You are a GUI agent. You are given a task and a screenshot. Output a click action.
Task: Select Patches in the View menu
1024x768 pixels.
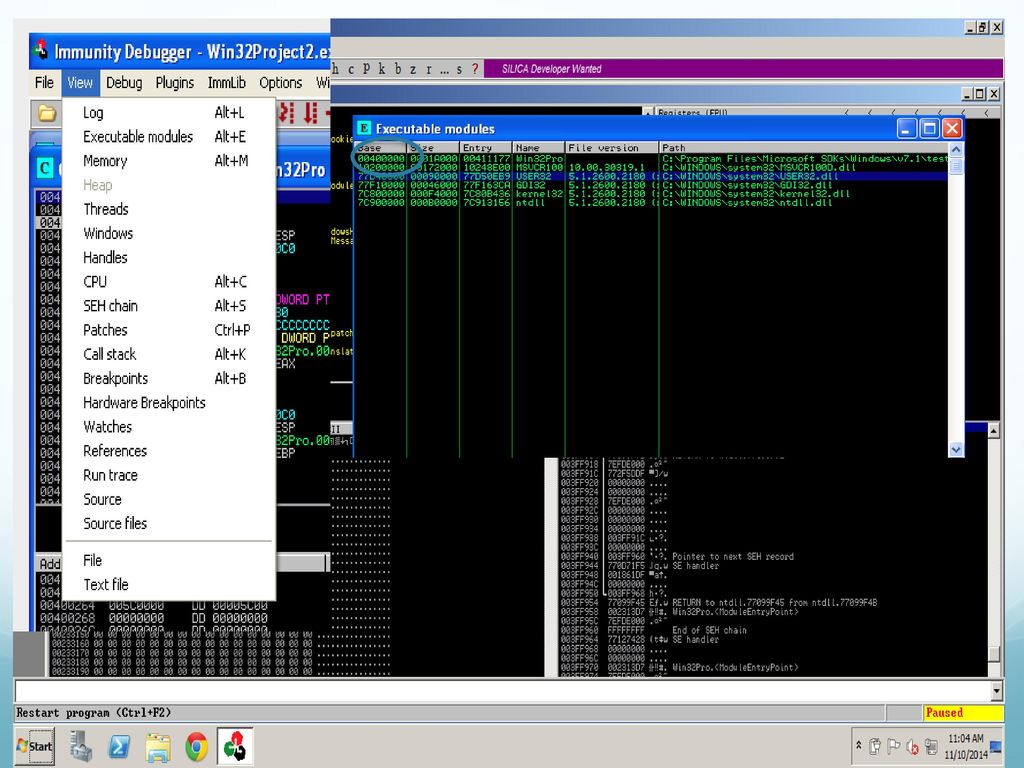coord(168,330)
